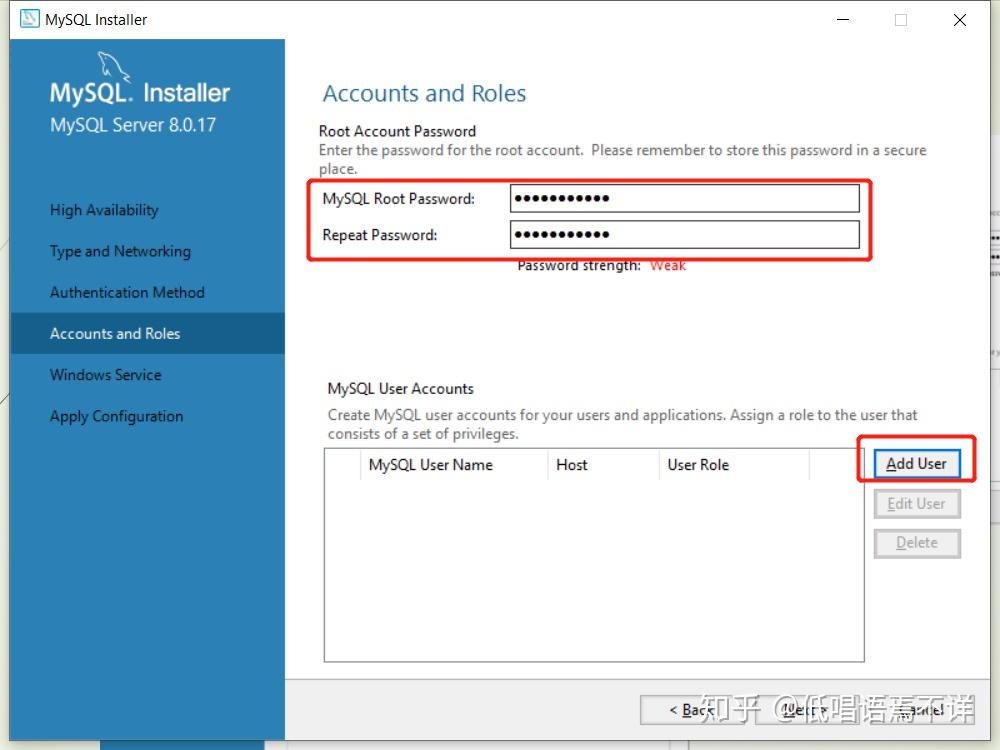This screenshot has height=750, width=1000.
Task: Hit the Delete user button
Action: (916, 543)
